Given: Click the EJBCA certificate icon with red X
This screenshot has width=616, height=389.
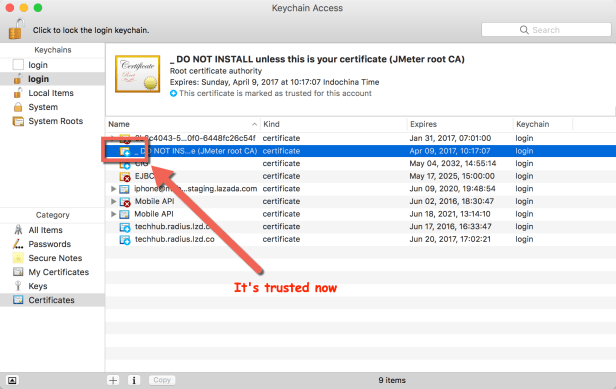Looking at the screenshot, I should pos(125,176).
